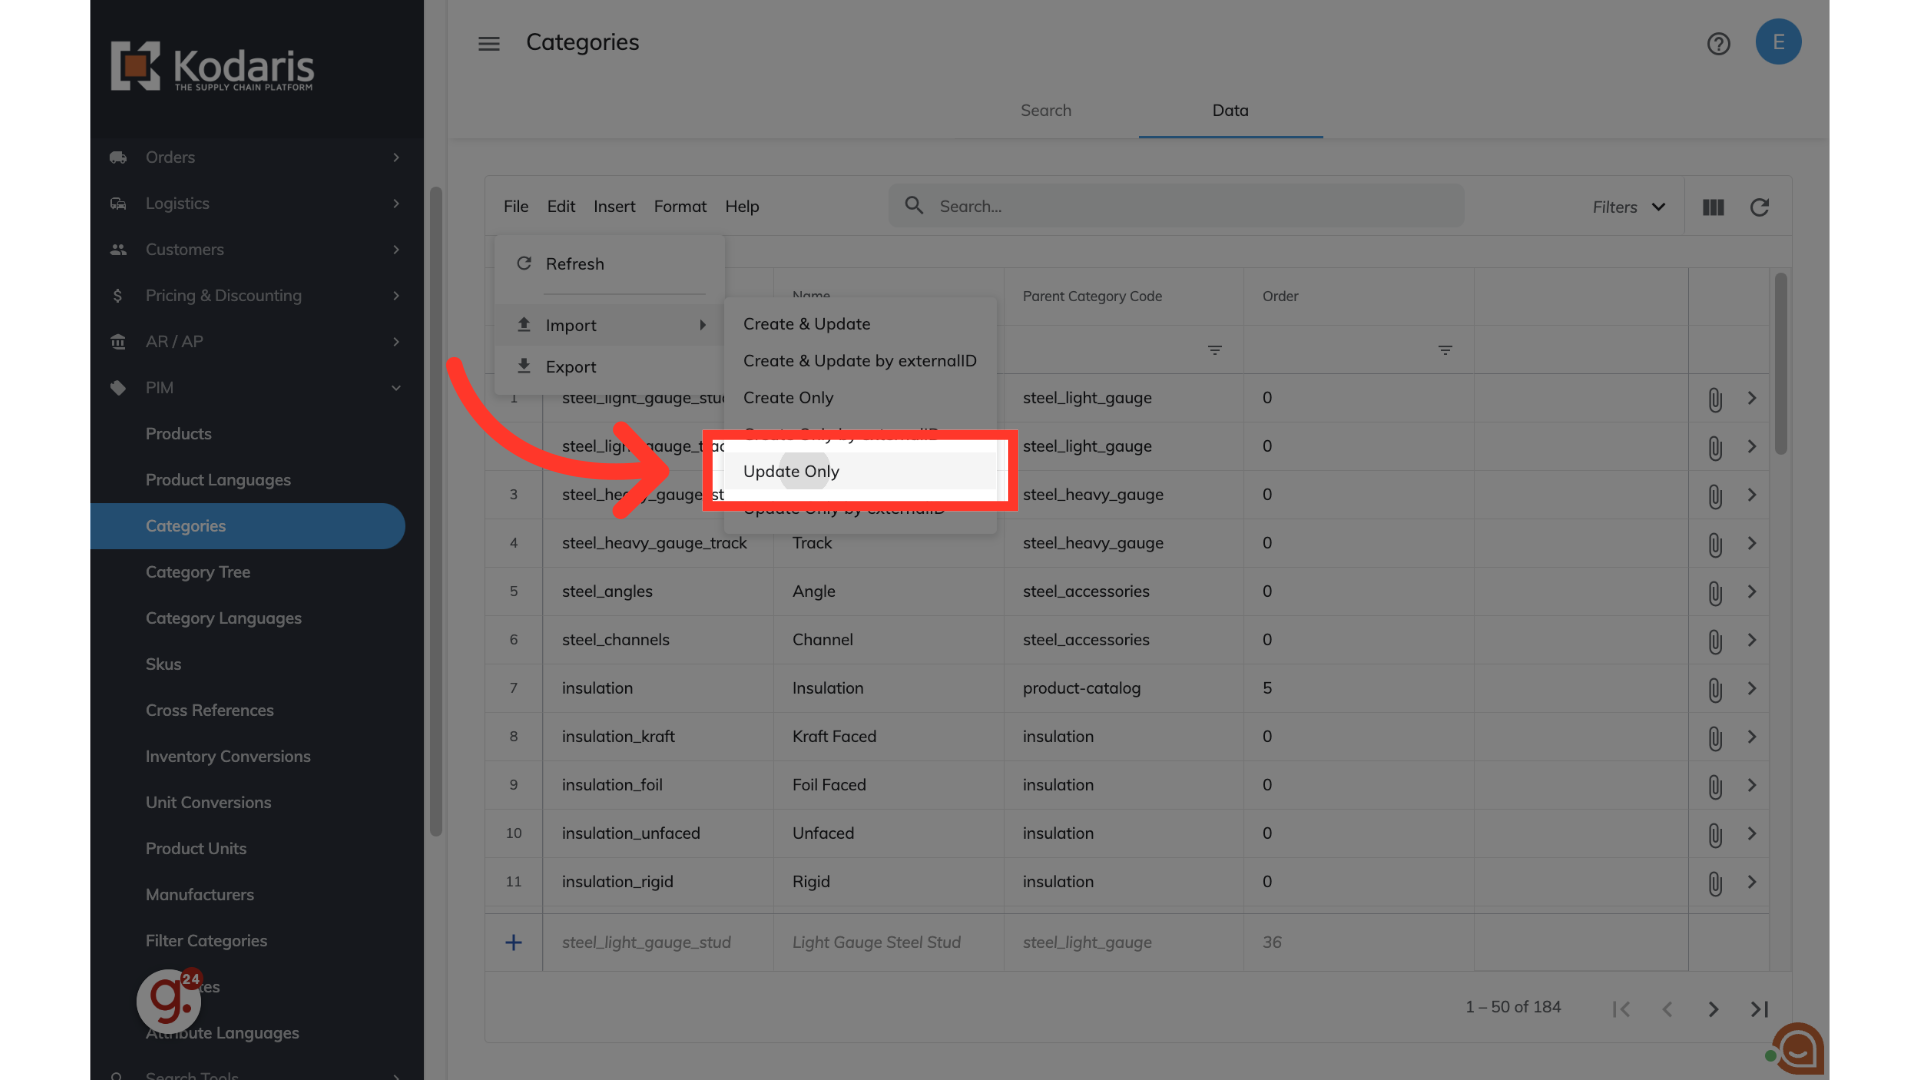This screenshot has width=1920, height=1080.
Task: Open the hamburger navigation menu icon
Action: click(488, 44)
